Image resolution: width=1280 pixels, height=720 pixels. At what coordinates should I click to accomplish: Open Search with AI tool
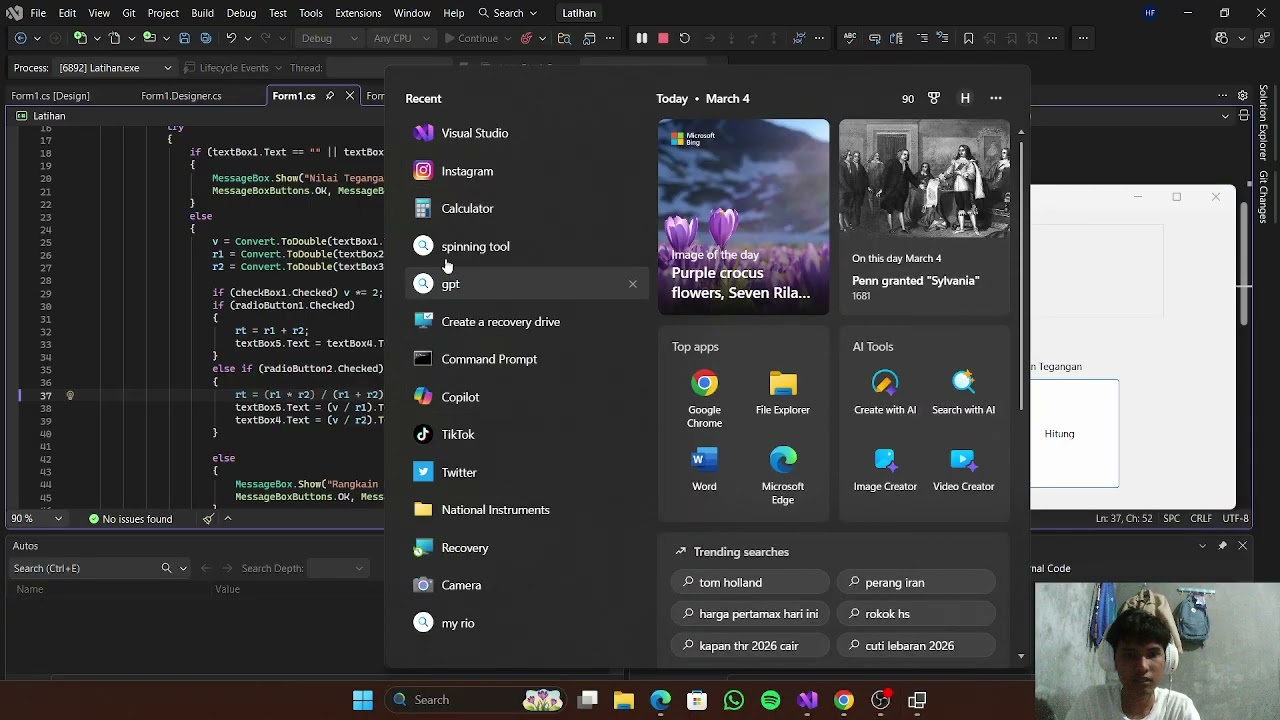(x=963, y=392)
